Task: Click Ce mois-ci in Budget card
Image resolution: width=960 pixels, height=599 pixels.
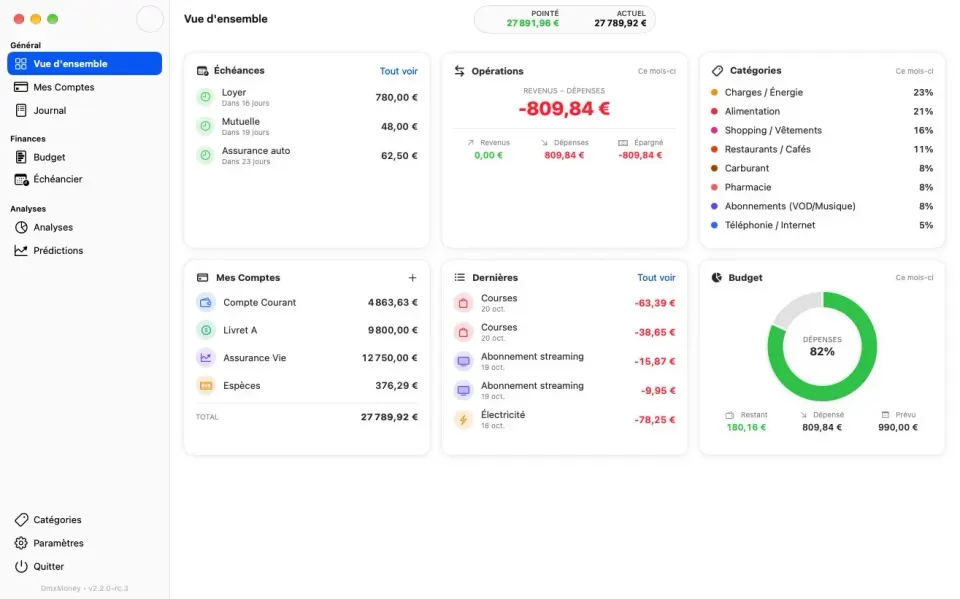Action: click(914, 277)
